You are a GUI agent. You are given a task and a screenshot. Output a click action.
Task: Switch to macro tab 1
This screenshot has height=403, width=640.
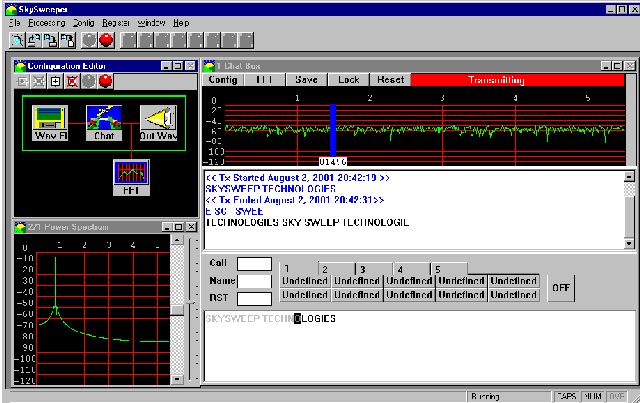(299, 269)
